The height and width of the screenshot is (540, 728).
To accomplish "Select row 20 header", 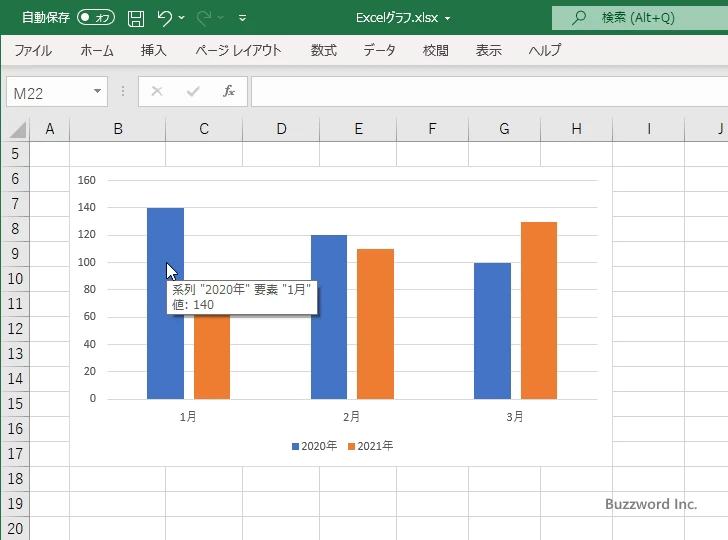I will (15, 528).
